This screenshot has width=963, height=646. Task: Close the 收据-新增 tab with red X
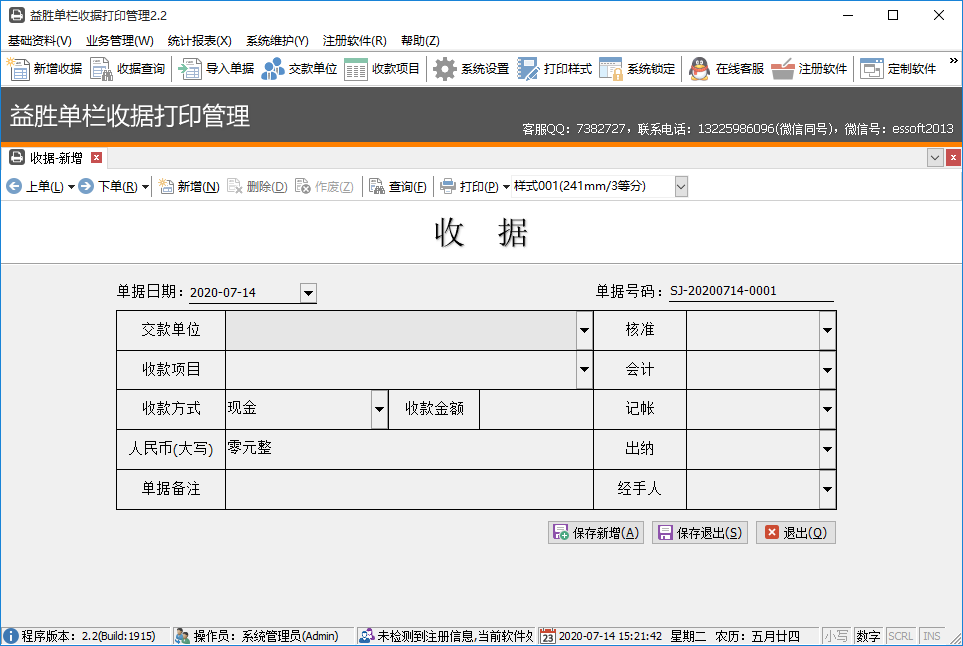tap(96, 158)
